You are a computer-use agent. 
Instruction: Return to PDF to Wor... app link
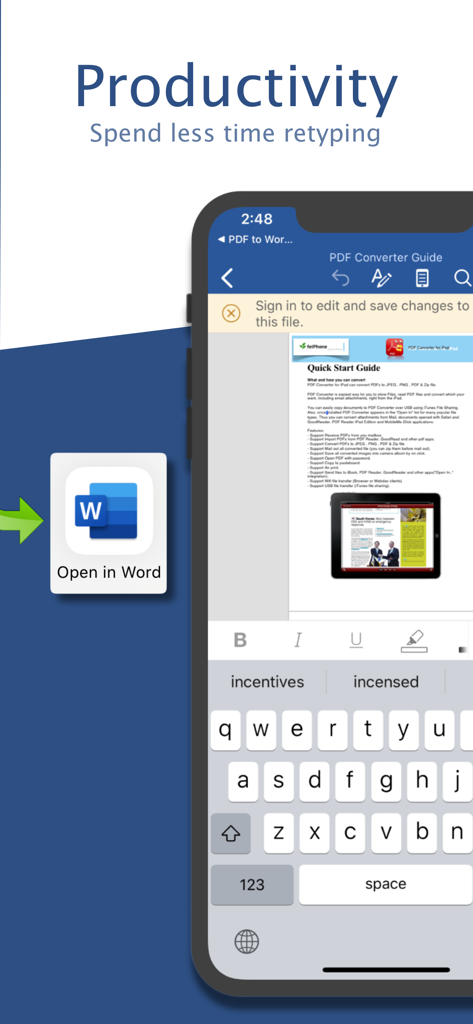pos(255,240)
